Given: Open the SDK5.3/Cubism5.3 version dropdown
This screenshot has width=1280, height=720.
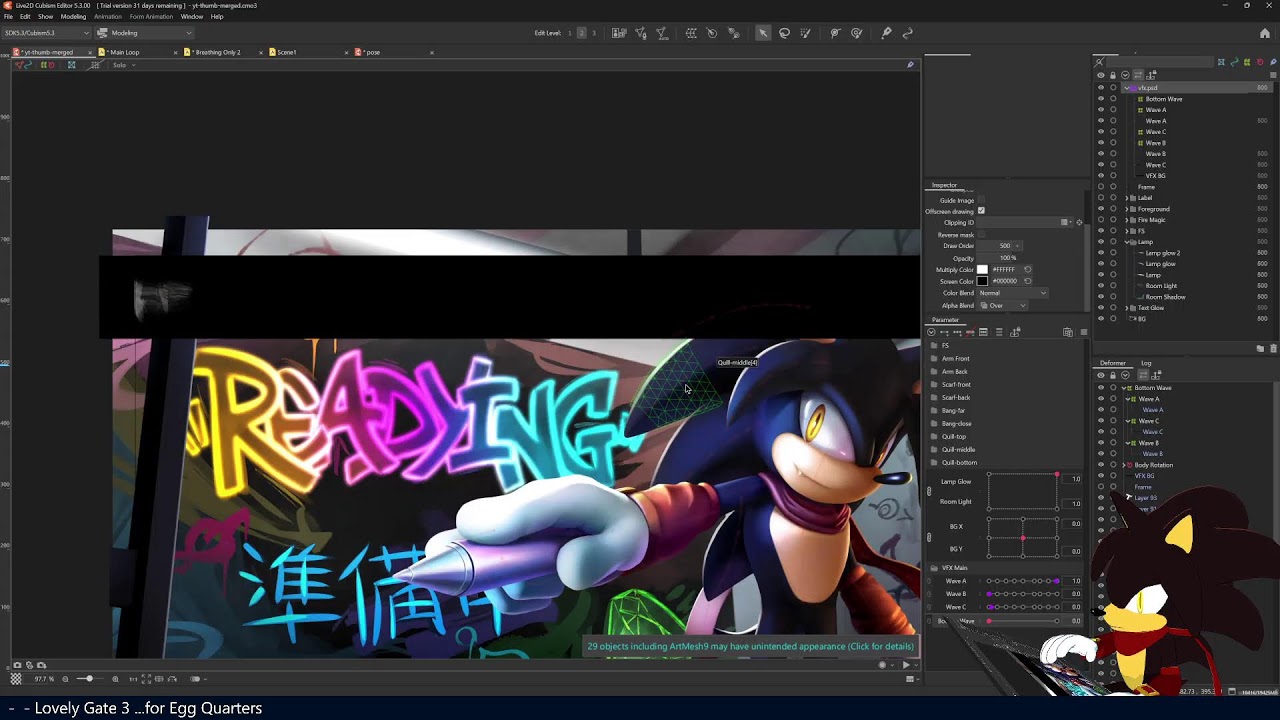Looking at the screenshot, I should 46,33.
